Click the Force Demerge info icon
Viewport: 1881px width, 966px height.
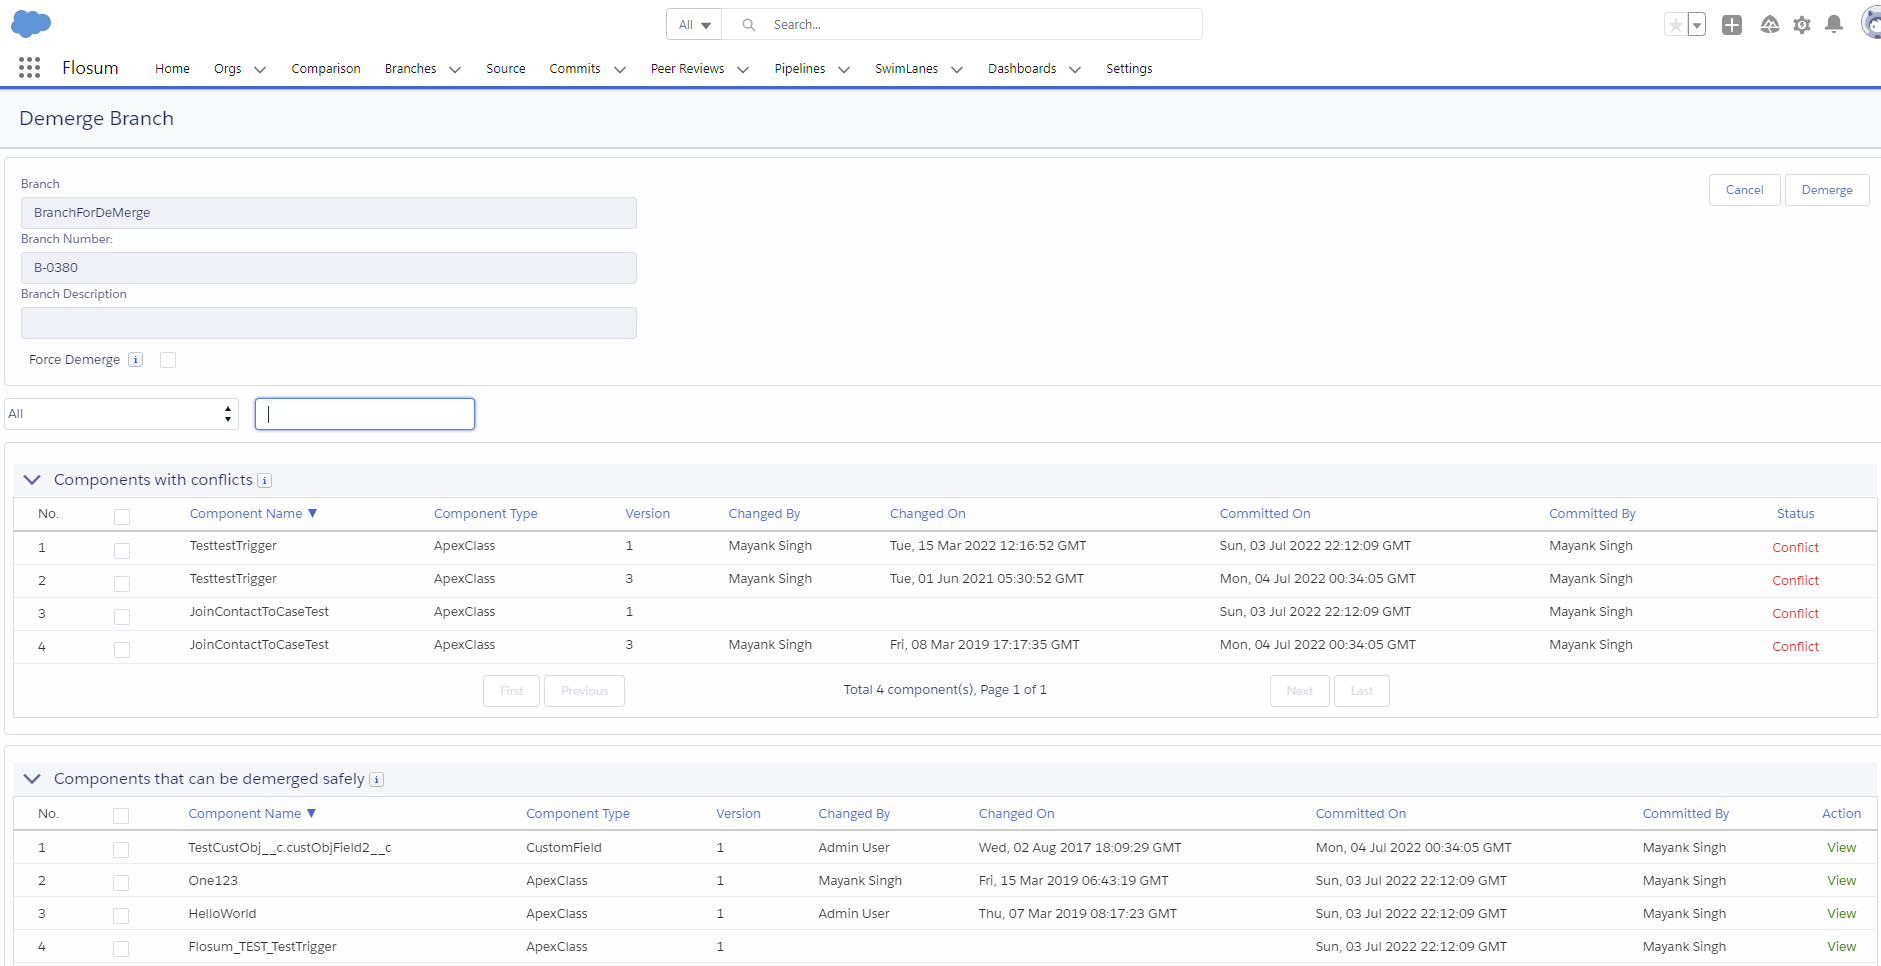pos(136,360)
